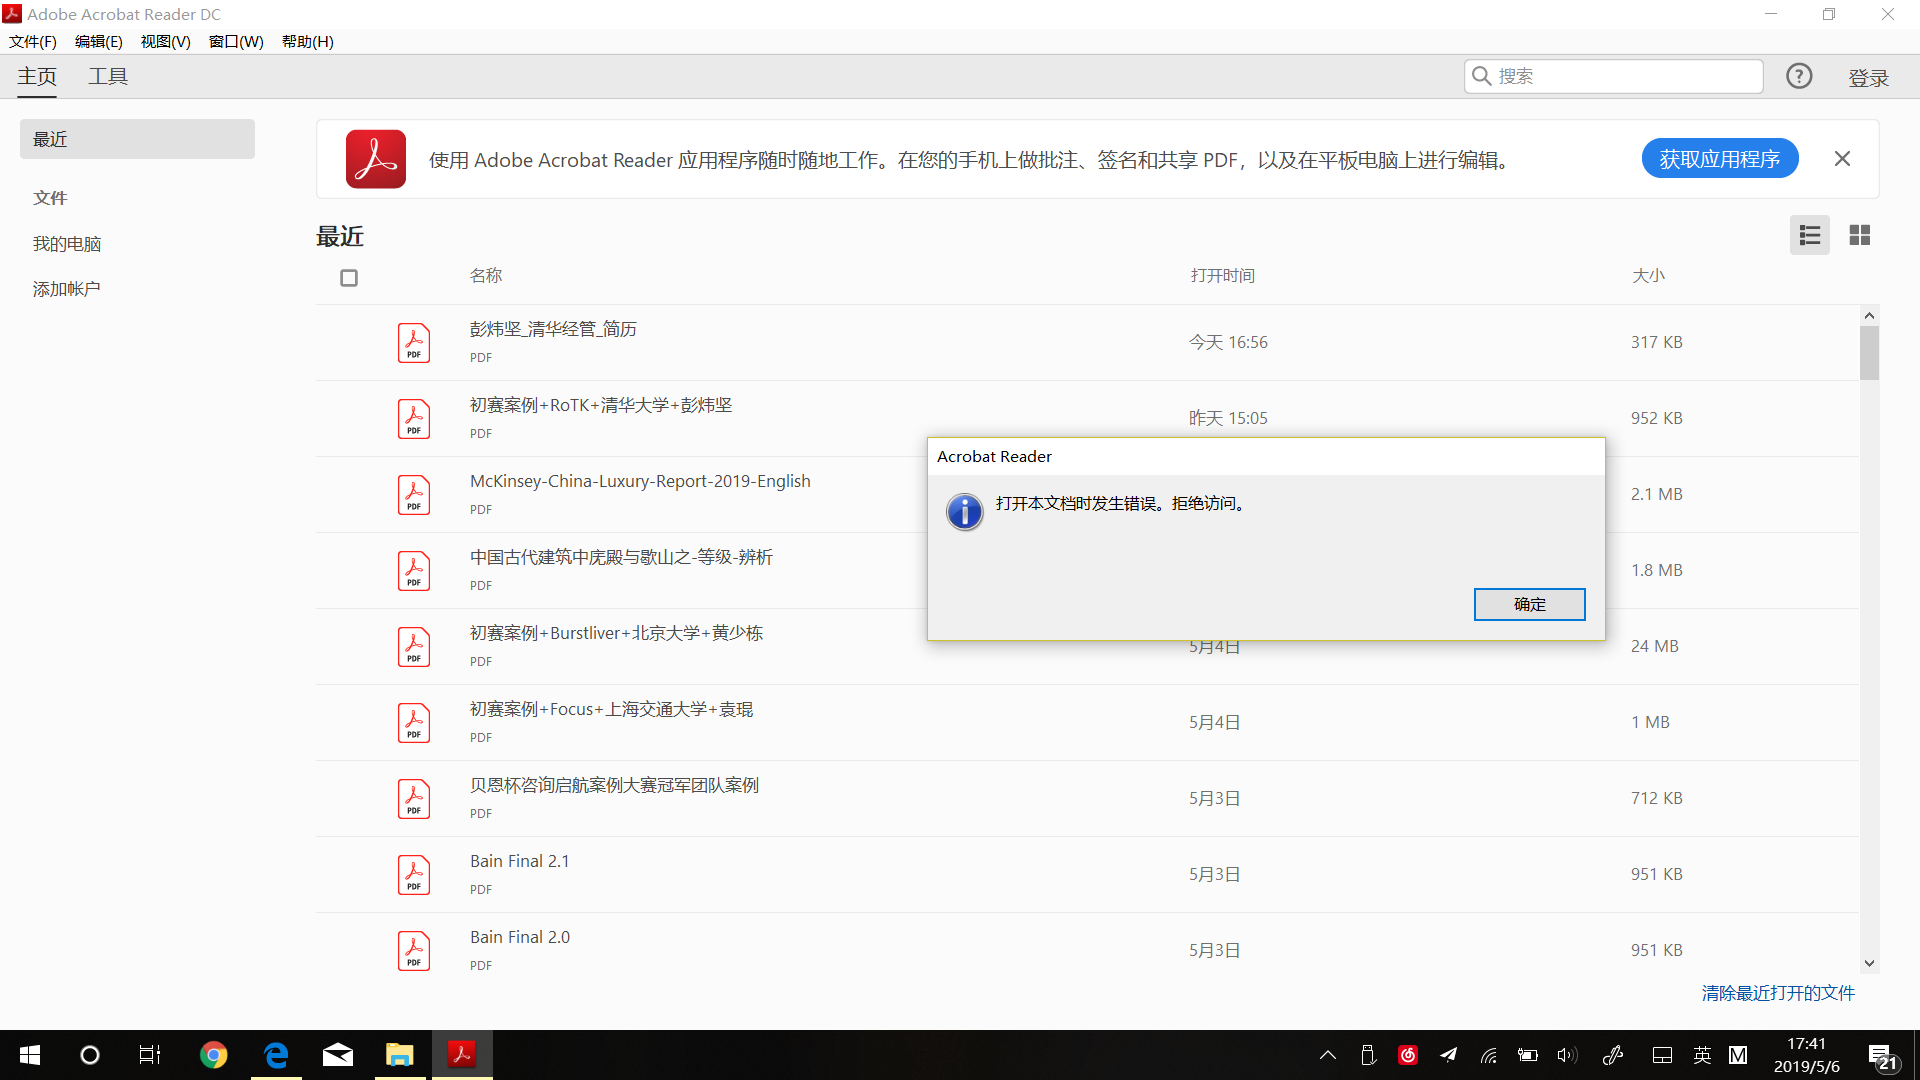Click PDF icon for Bain Final 2.1
Viewport: 1920px width, 1080px height.
coord(414,874)
